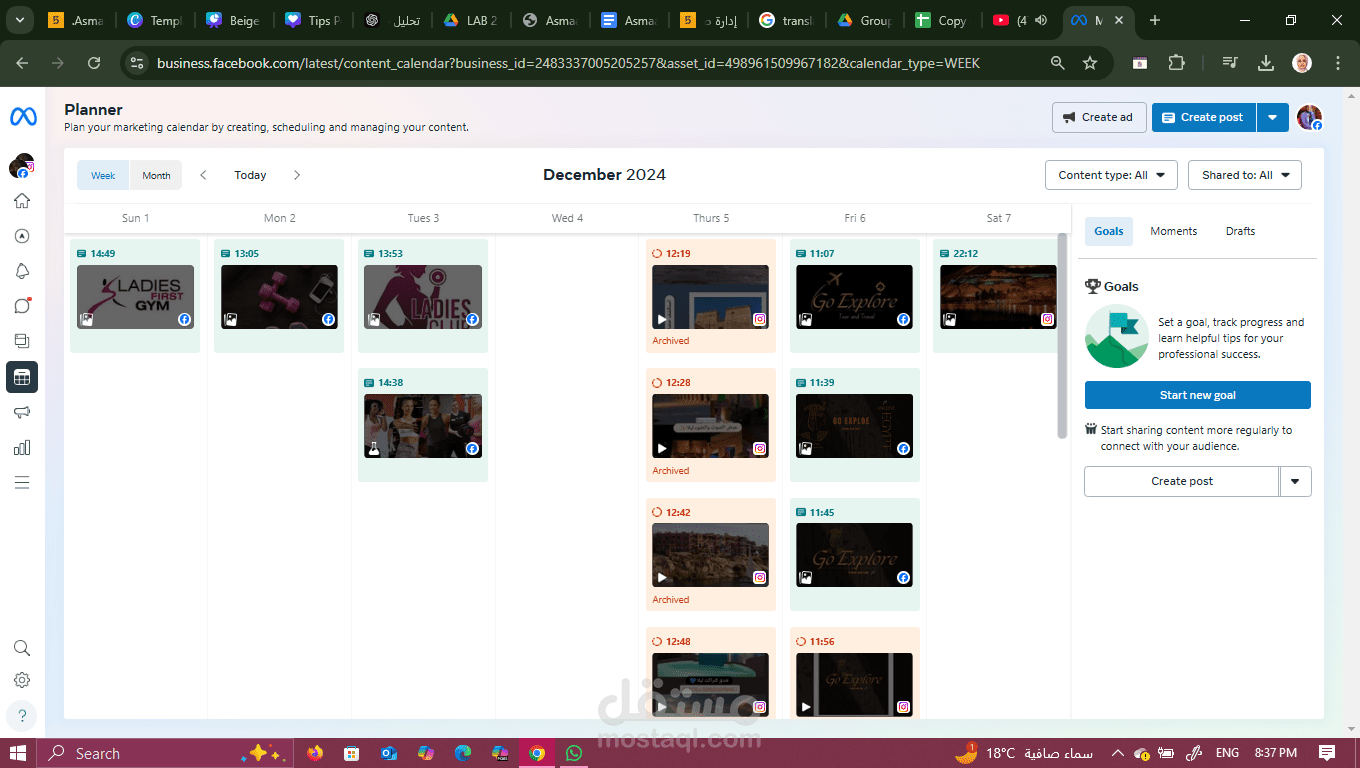The width and height of the screenshot is (1360, 768).
Task: Click the Today button
Action: pos(250,175)
